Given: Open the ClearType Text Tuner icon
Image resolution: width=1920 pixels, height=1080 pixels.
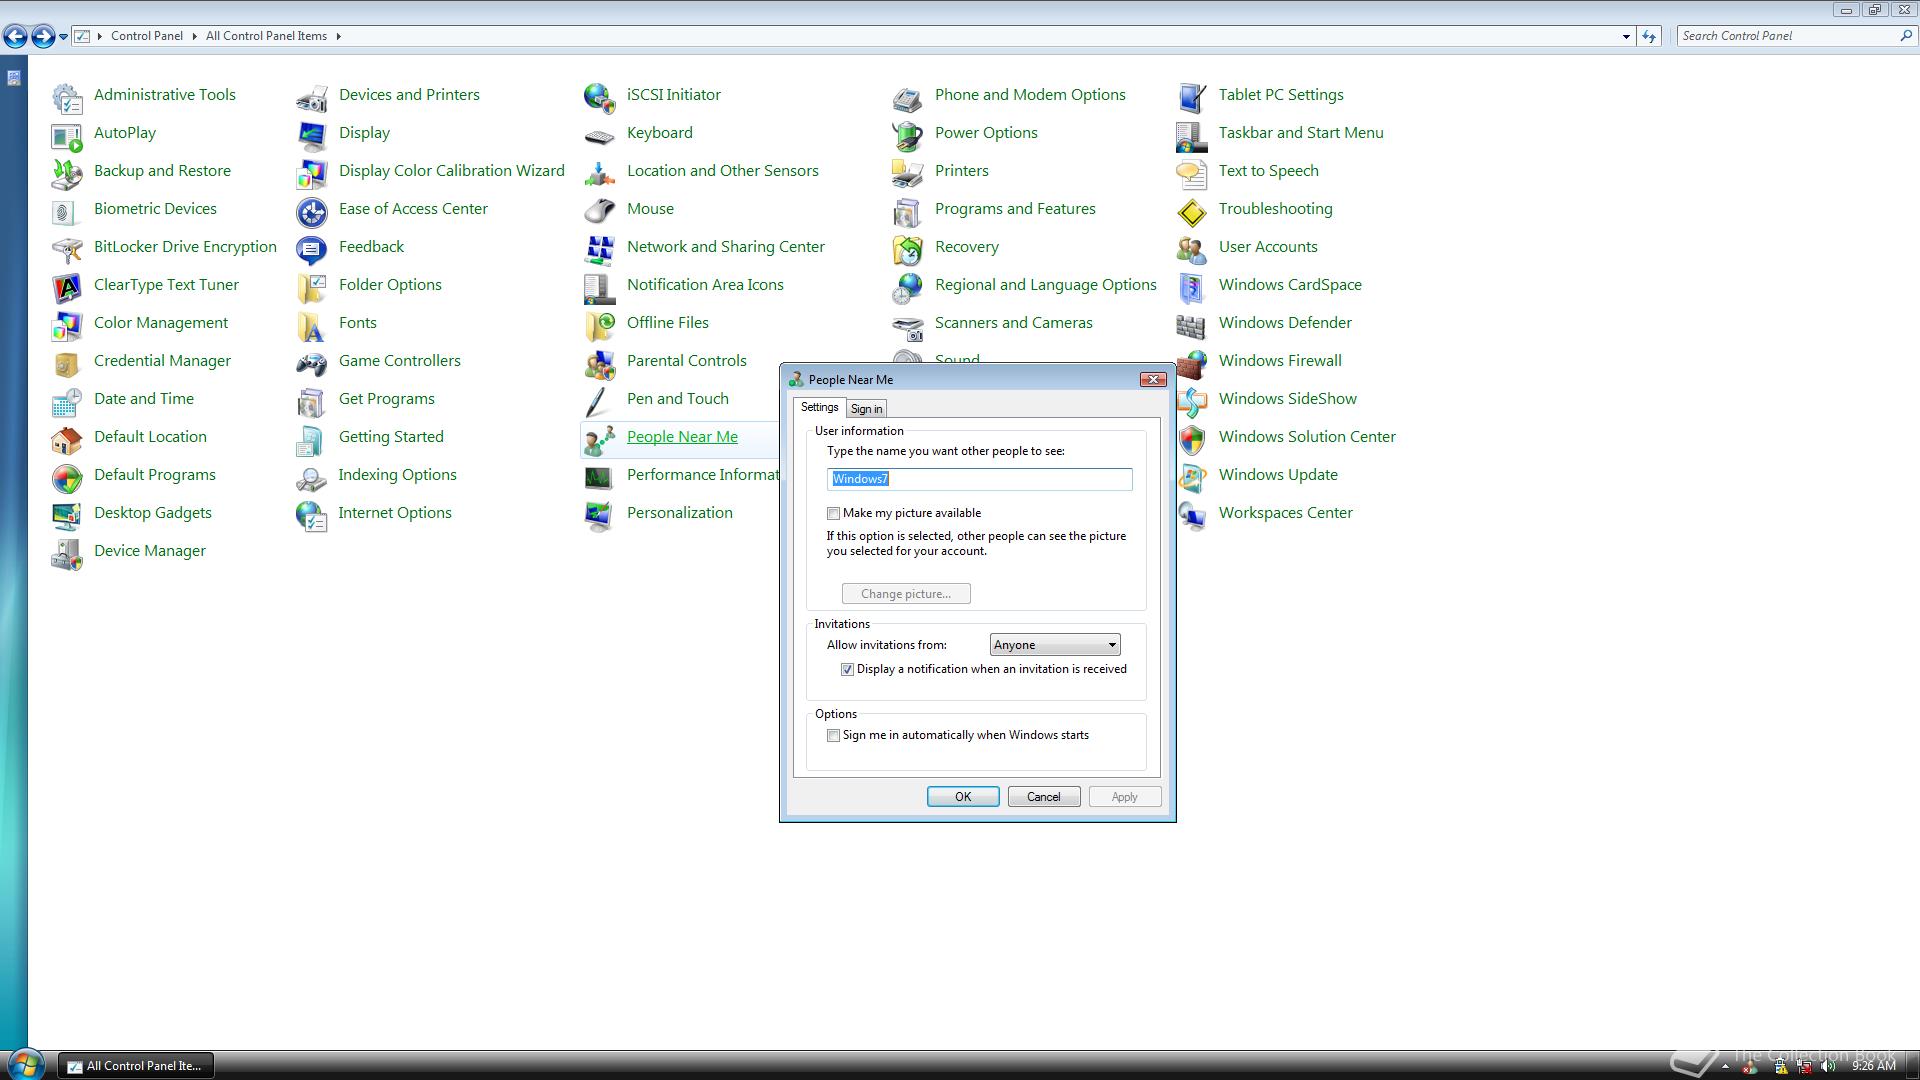Looking at the screenshot, I should pos(67,288).
